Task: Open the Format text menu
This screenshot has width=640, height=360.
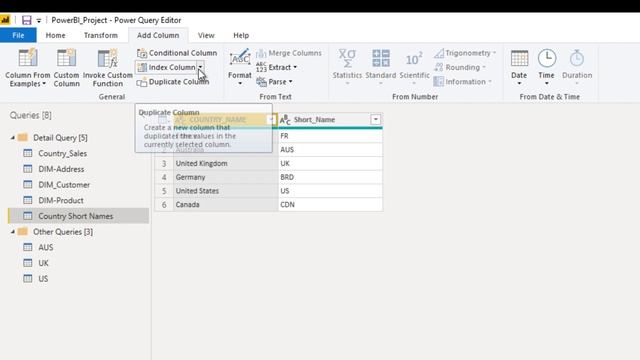Action: (240, 67)
